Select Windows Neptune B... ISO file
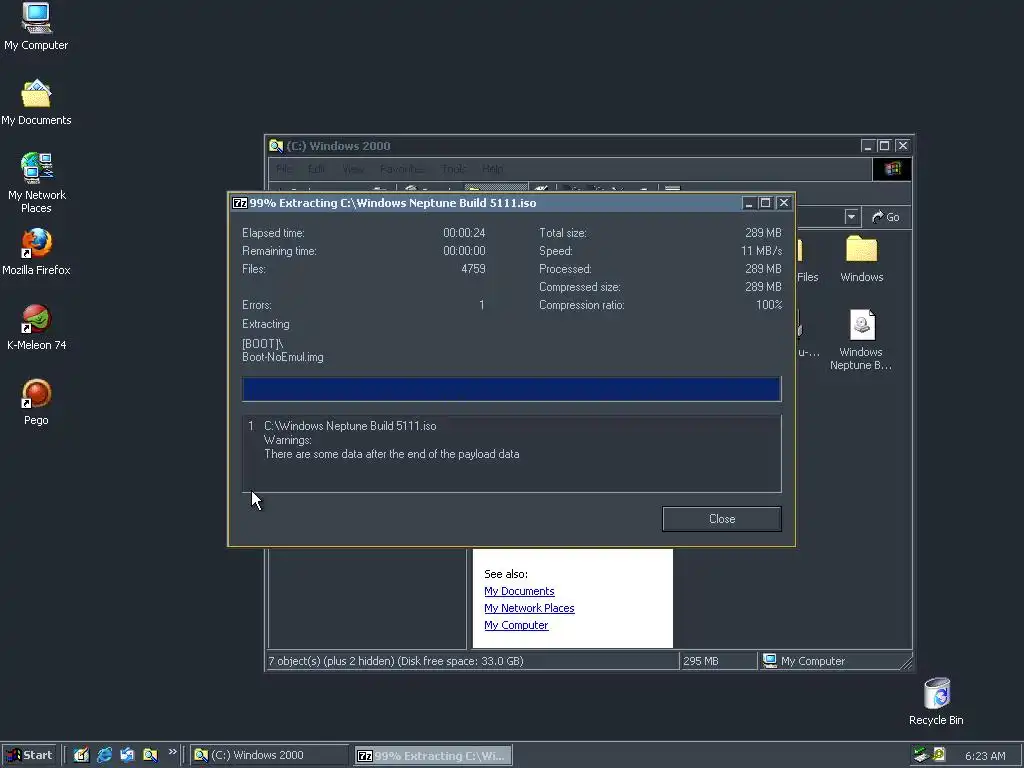The width and height of the screenshot is (1024, 768). click(x=861, y=340)
